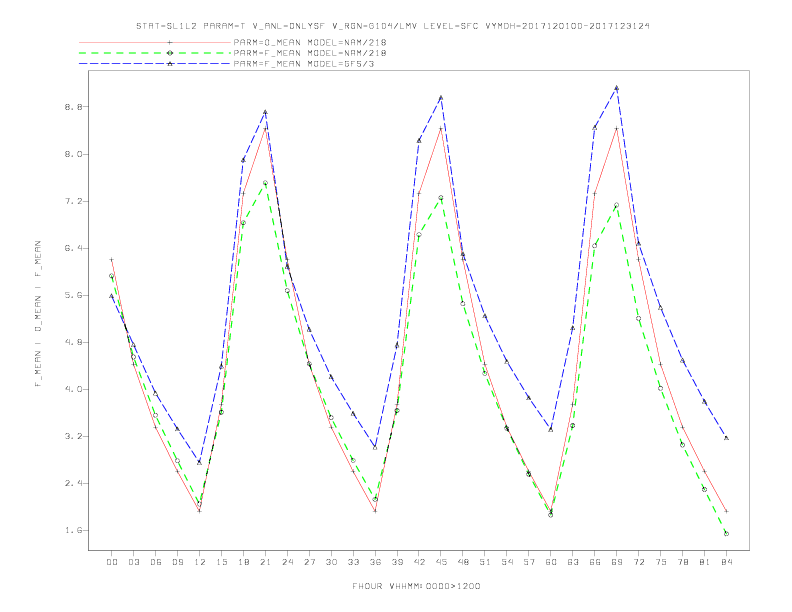Click x-axis hour label 21

265,562
